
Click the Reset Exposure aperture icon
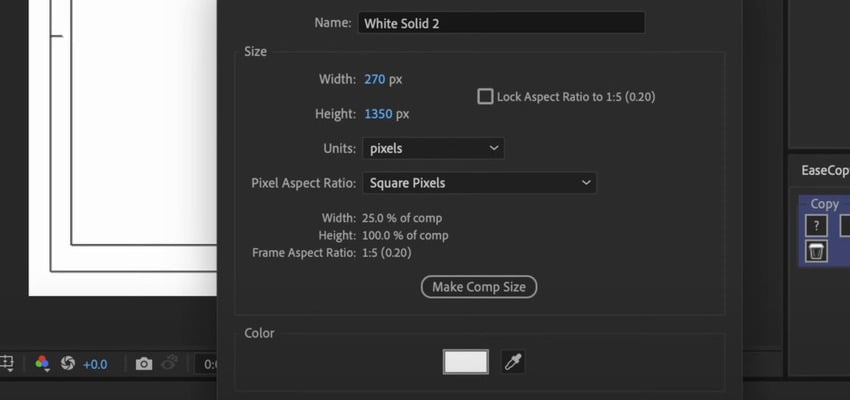click(68, 363)
